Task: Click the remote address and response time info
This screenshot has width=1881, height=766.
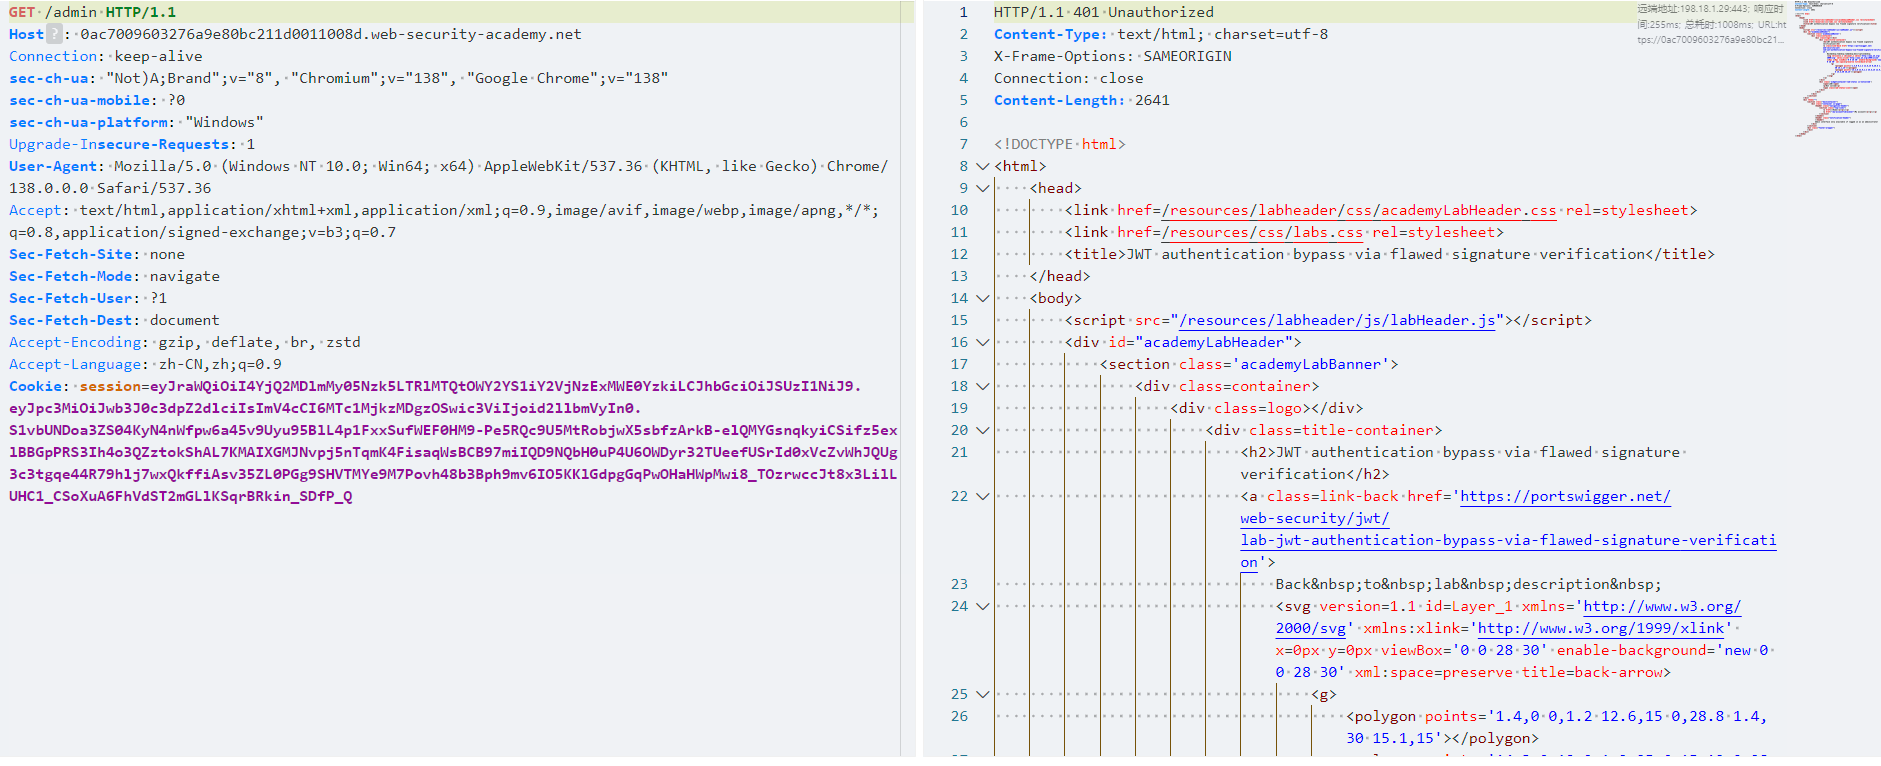Action: point(1711,25)
